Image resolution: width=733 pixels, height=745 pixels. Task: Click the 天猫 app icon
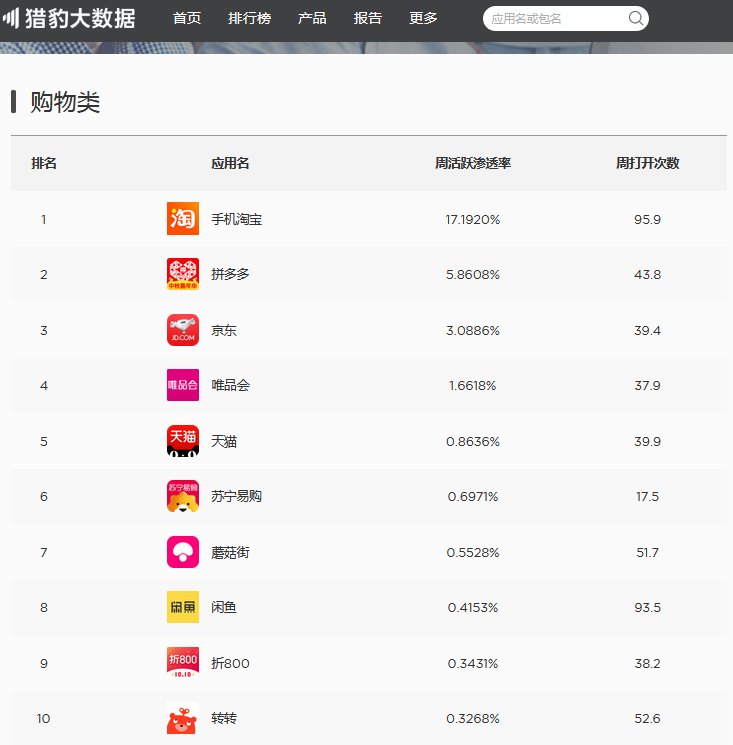point(183,441)
